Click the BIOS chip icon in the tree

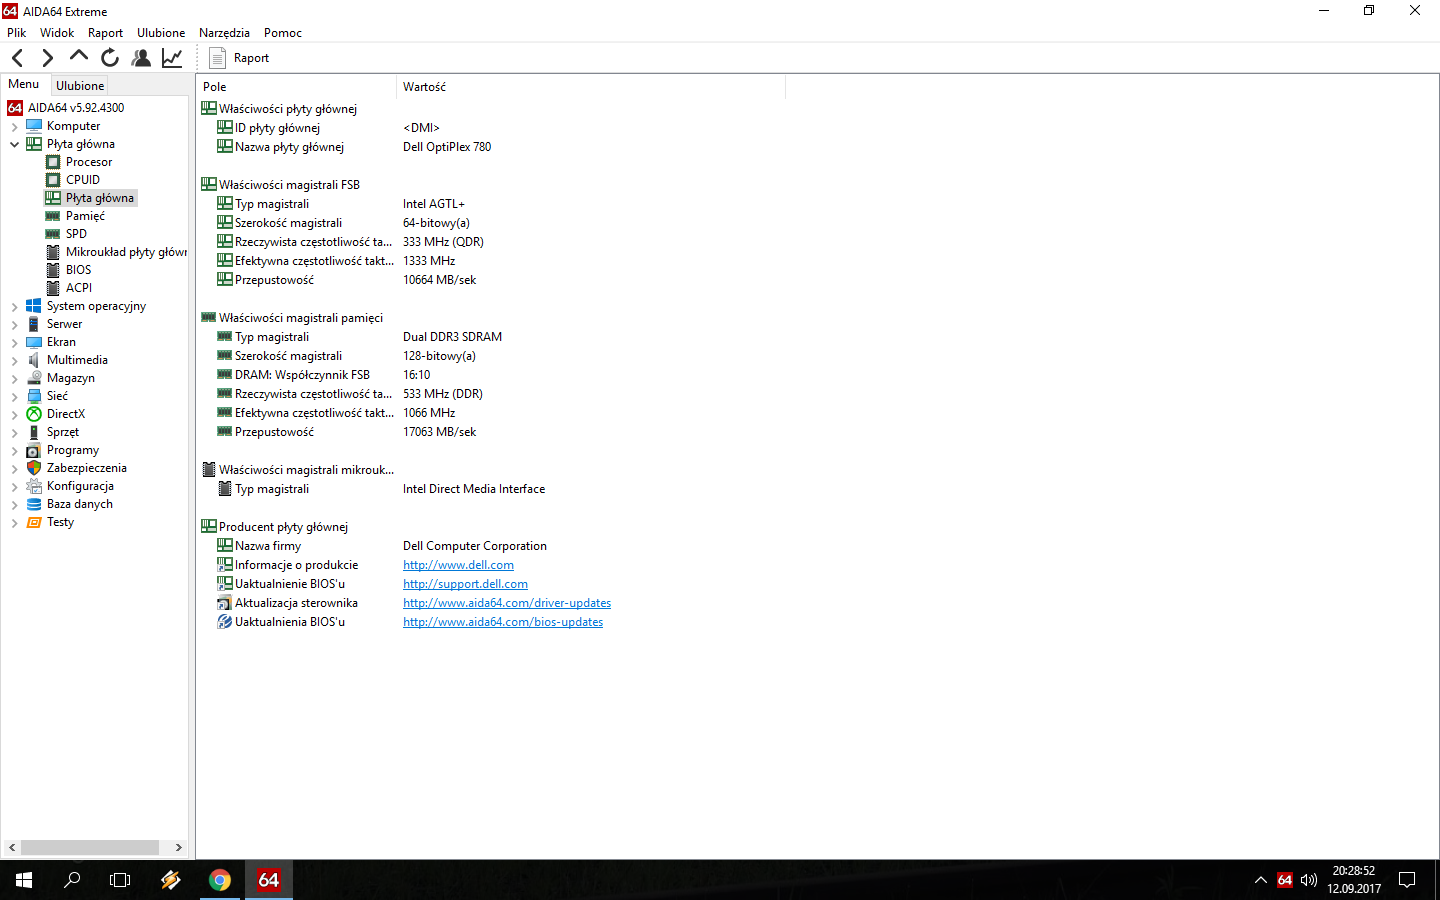(53, 270)
